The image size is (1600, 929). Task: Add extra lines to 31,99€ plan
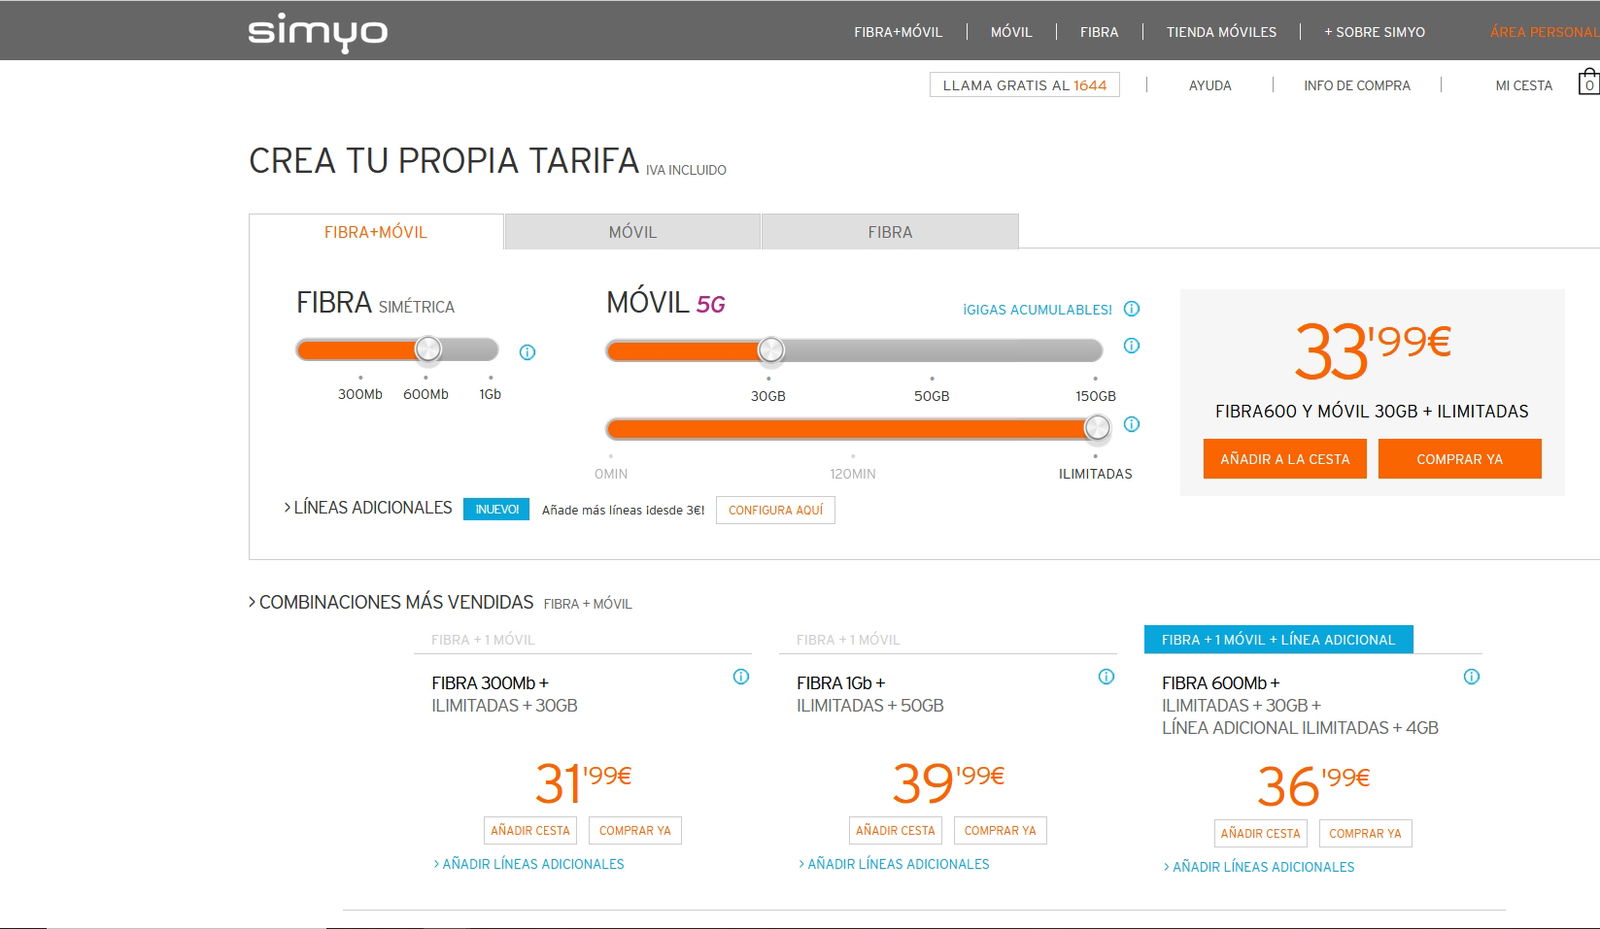tap(528, 864)
